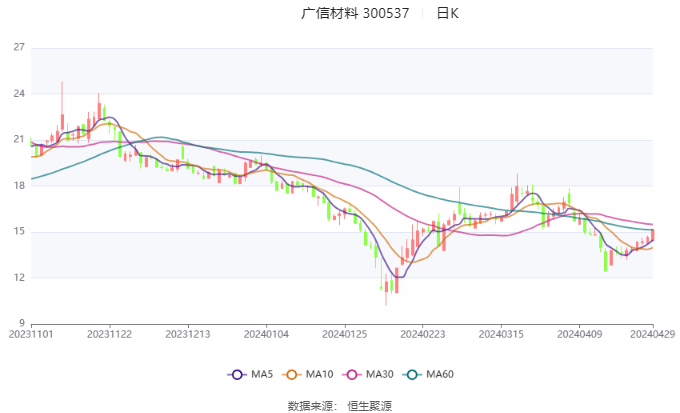Click the data source text 数据来源：恒生聚源
The image size is (680, 413).
[x=340, y=406]
